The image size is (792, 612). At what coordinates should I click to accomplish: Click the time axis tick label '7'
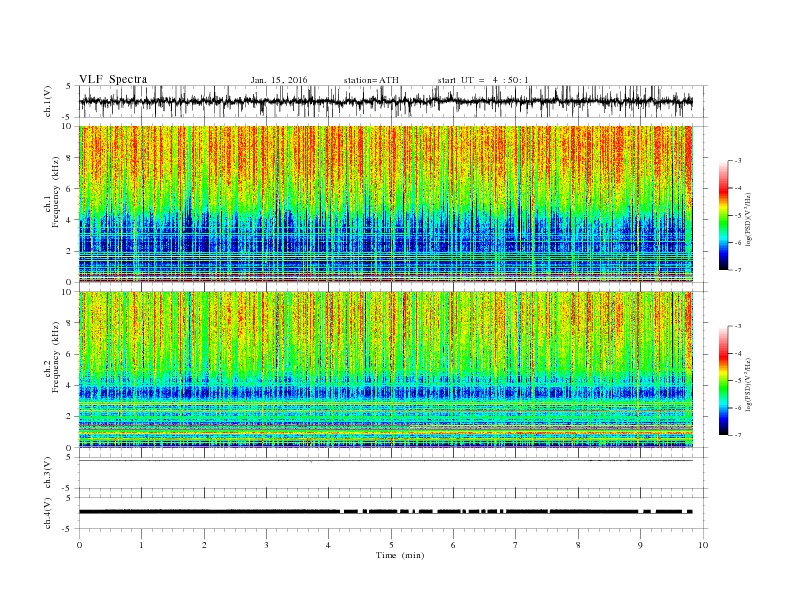(516, 545)
